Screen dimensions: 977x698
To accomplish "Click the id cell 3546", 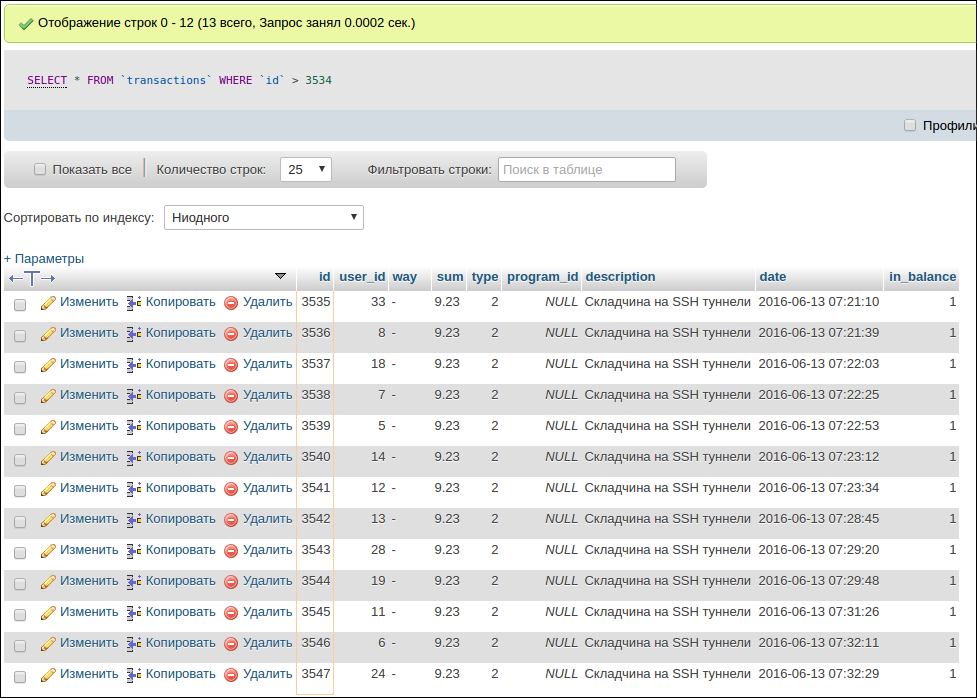I will coord(316,643).
